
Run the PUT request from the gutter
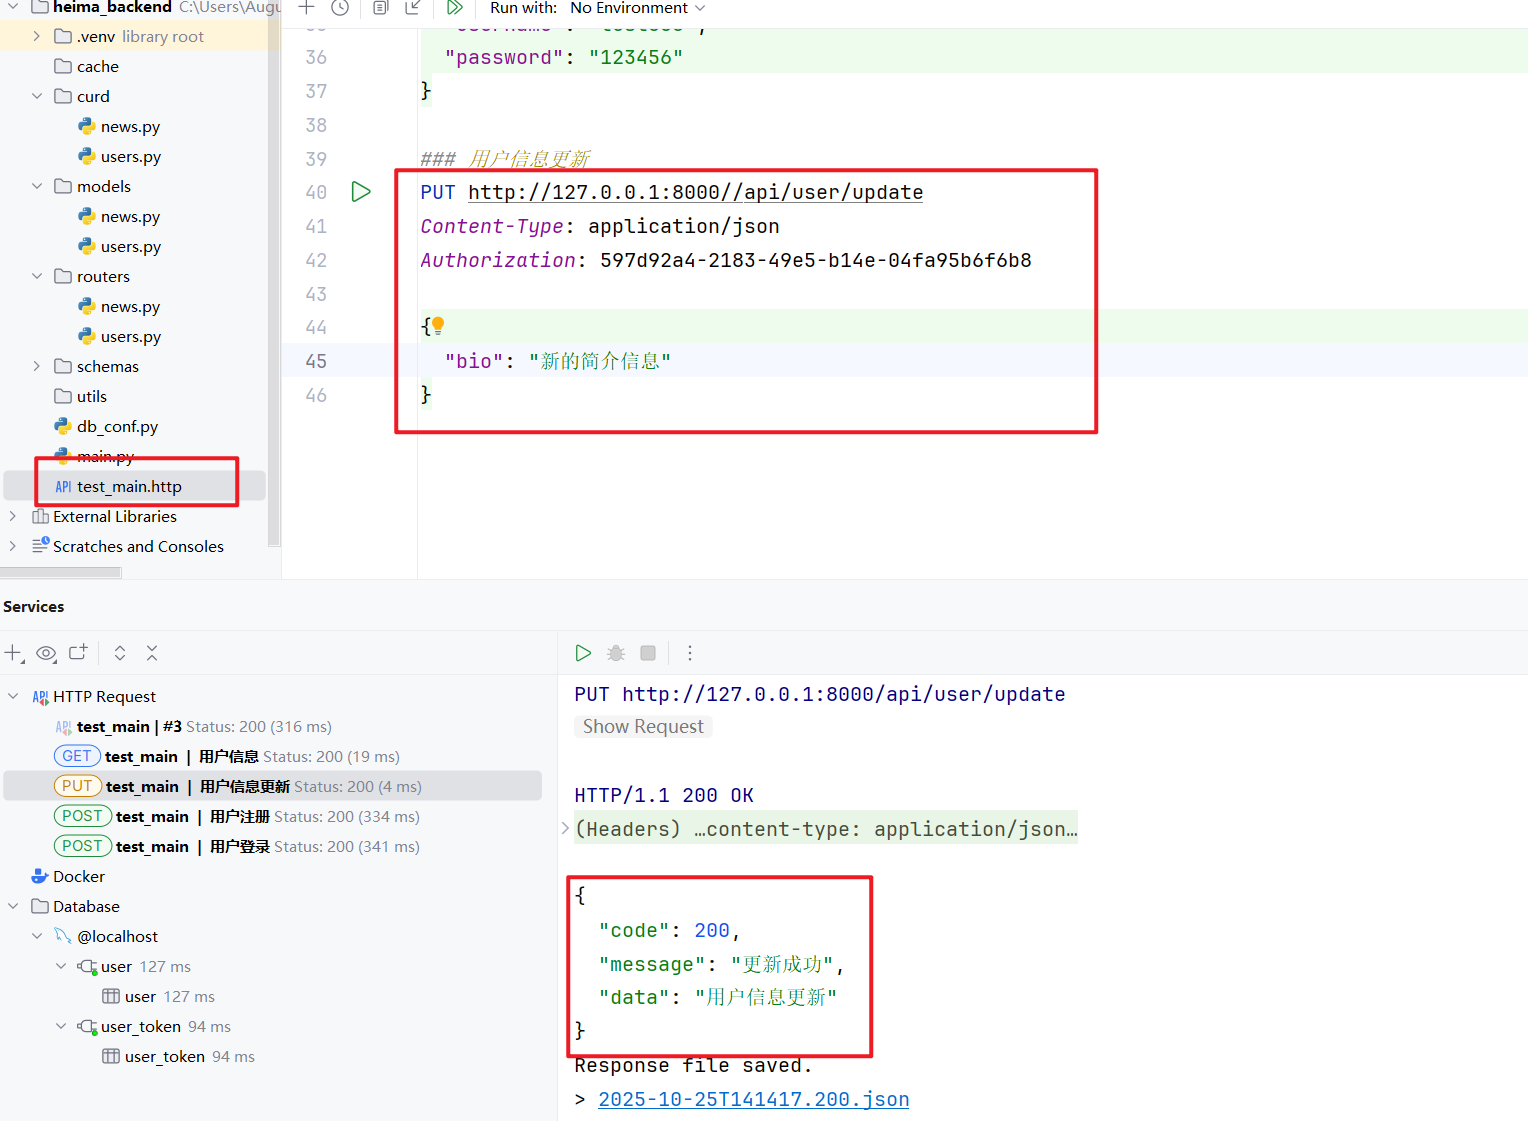click(361, 192)
